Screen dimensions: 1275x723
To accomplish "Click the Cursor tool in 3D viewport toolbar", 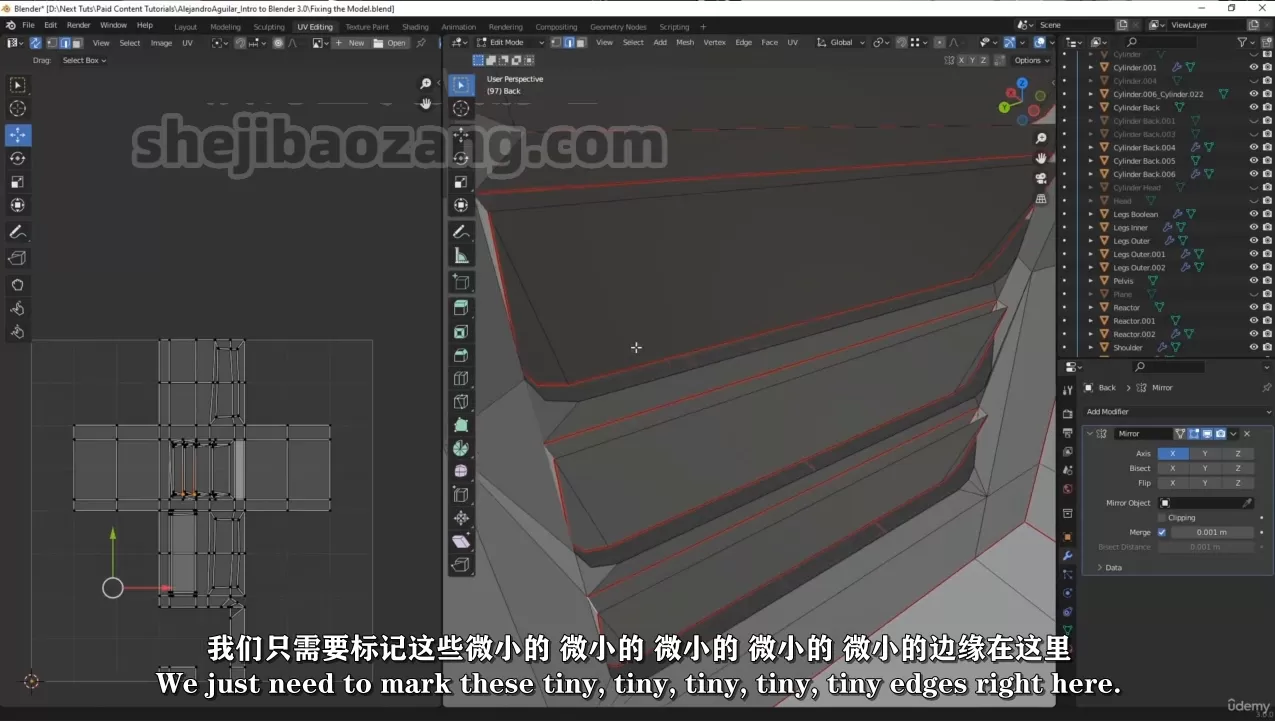I will click(x=461, y=109).
